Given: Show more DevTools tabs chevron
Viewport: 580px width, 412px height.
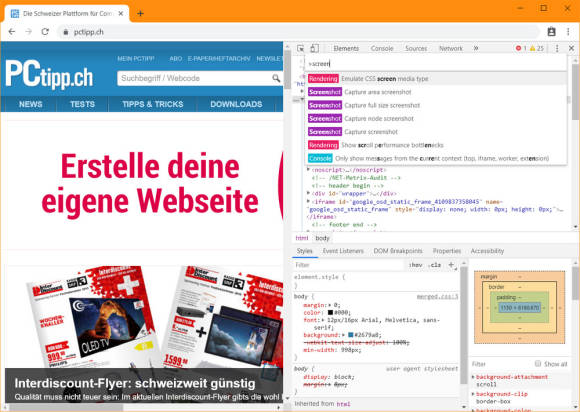Looking at the screenshot, I should tap(476, 48).
